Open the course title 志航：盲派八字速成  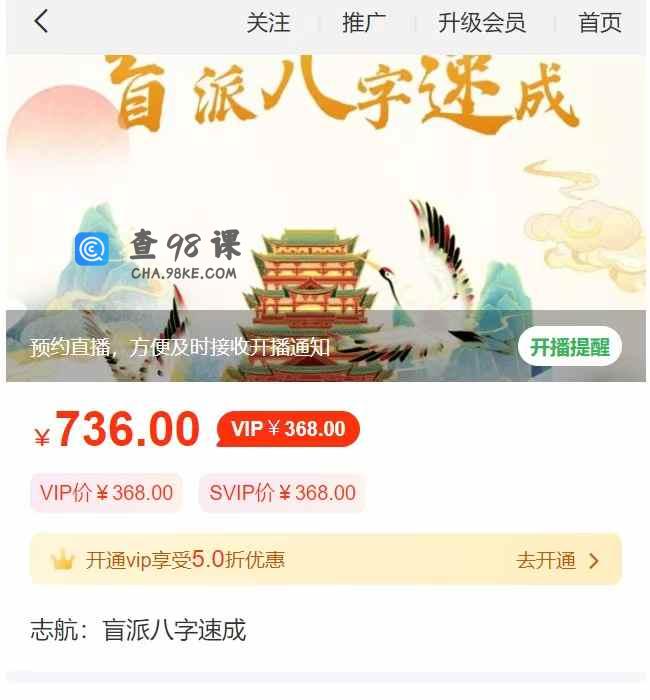point(138,629)
